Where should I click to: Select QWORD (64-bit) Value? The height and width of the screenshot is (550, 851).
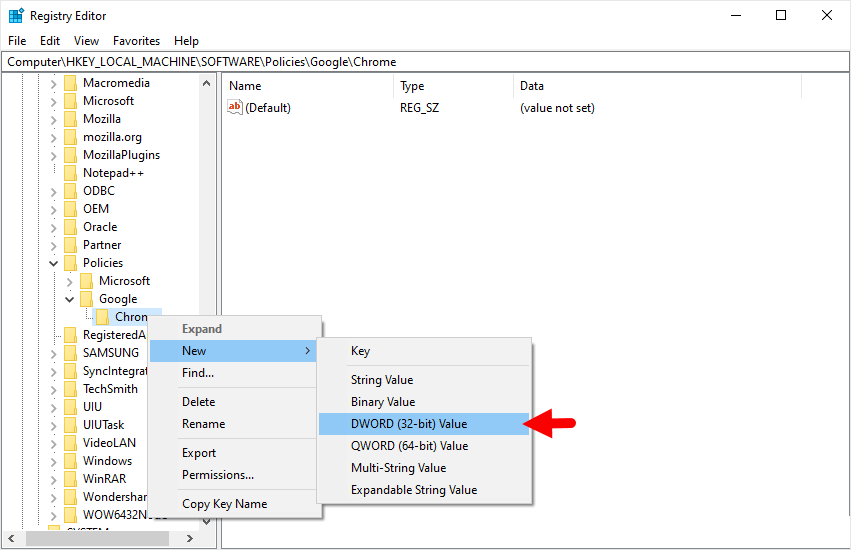[x=424, y=446]
